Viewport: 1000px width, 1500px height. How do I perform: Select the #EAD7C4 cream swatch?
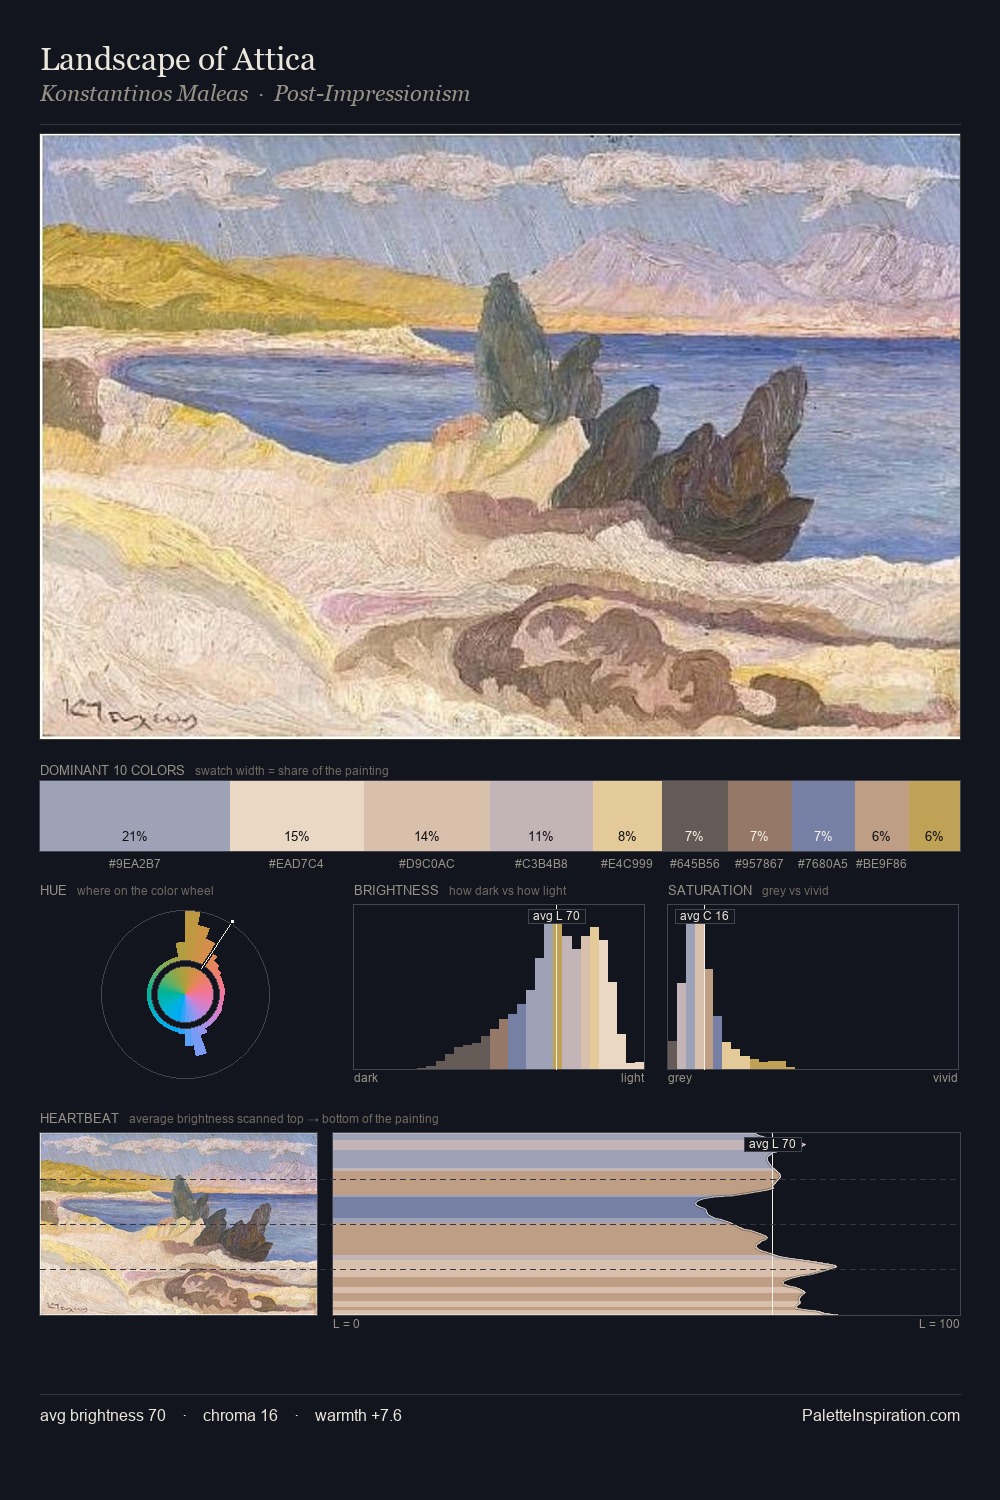(297, 816)
